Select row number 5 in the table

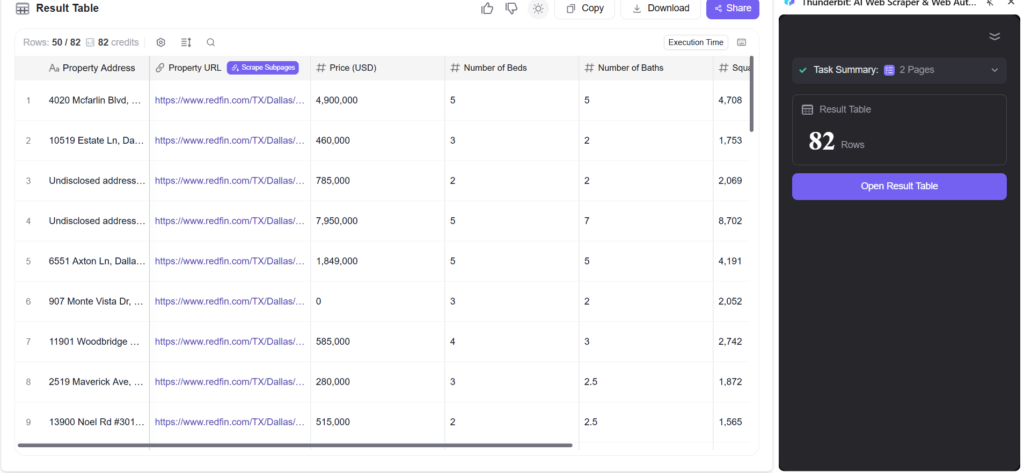pos(28,261)
